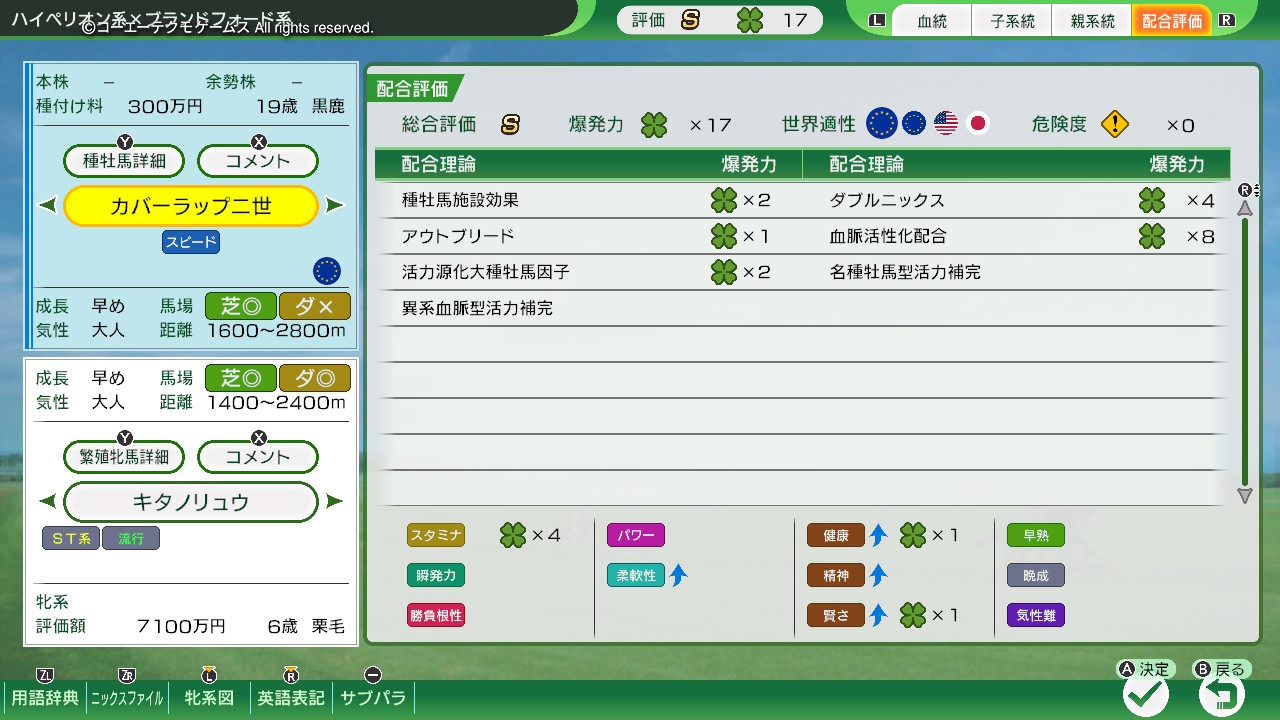The width and height of the screenshot is (1280, 720).
Task: Switch to the 血統 tab
Action: pyautogui.click(x=931, y=21)
